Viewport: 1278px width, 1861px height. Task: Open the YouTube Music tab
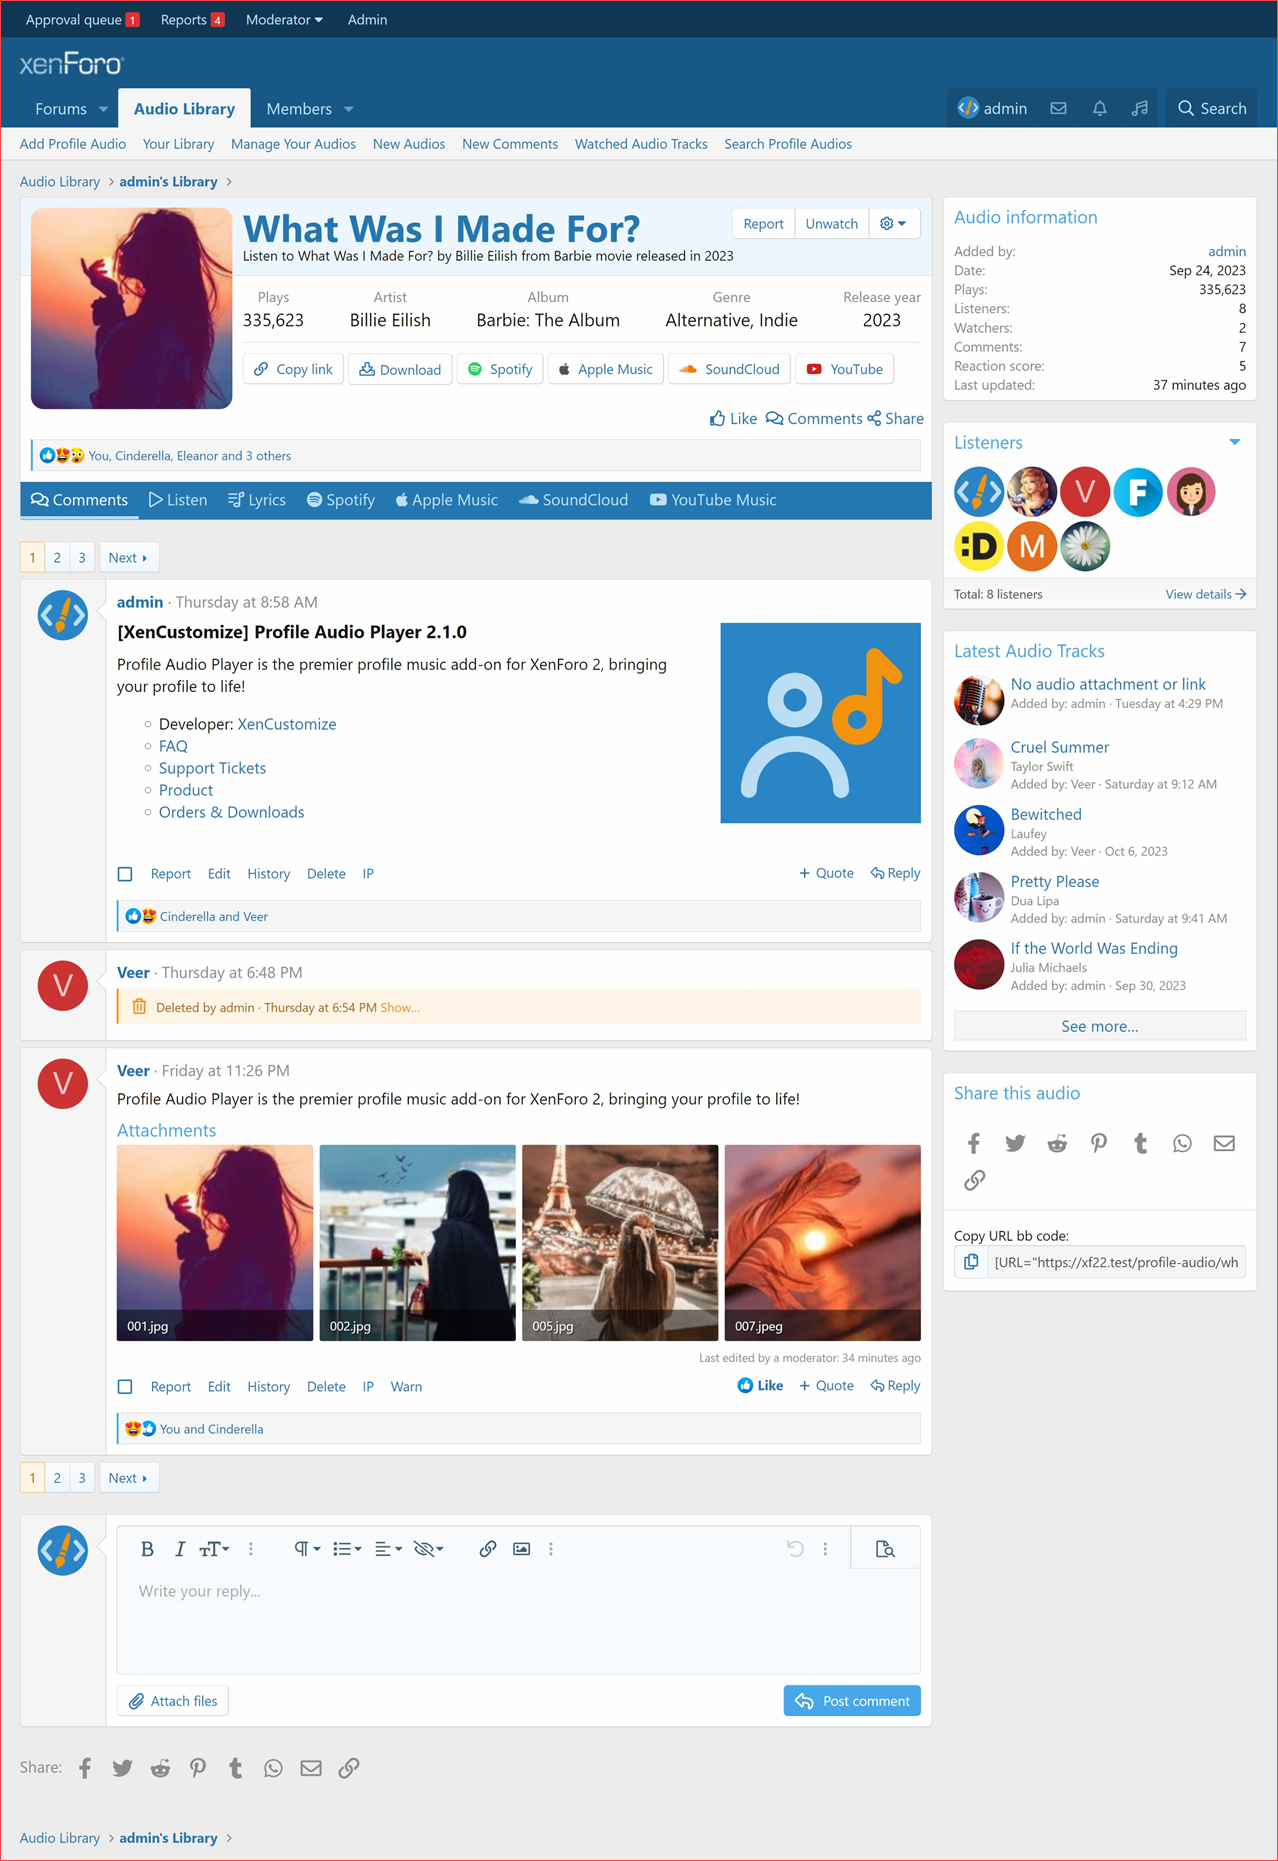pyautogui.click(x=712, y=500)
